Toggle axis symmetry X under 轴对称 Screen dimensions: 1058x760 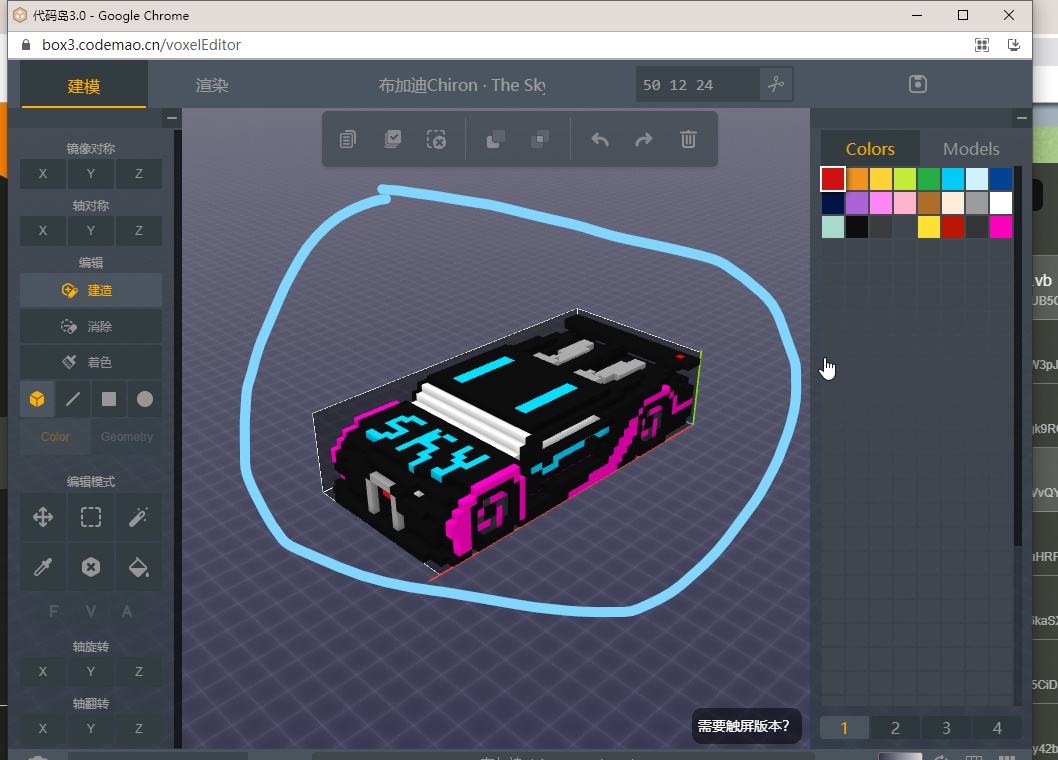[43, 231]
